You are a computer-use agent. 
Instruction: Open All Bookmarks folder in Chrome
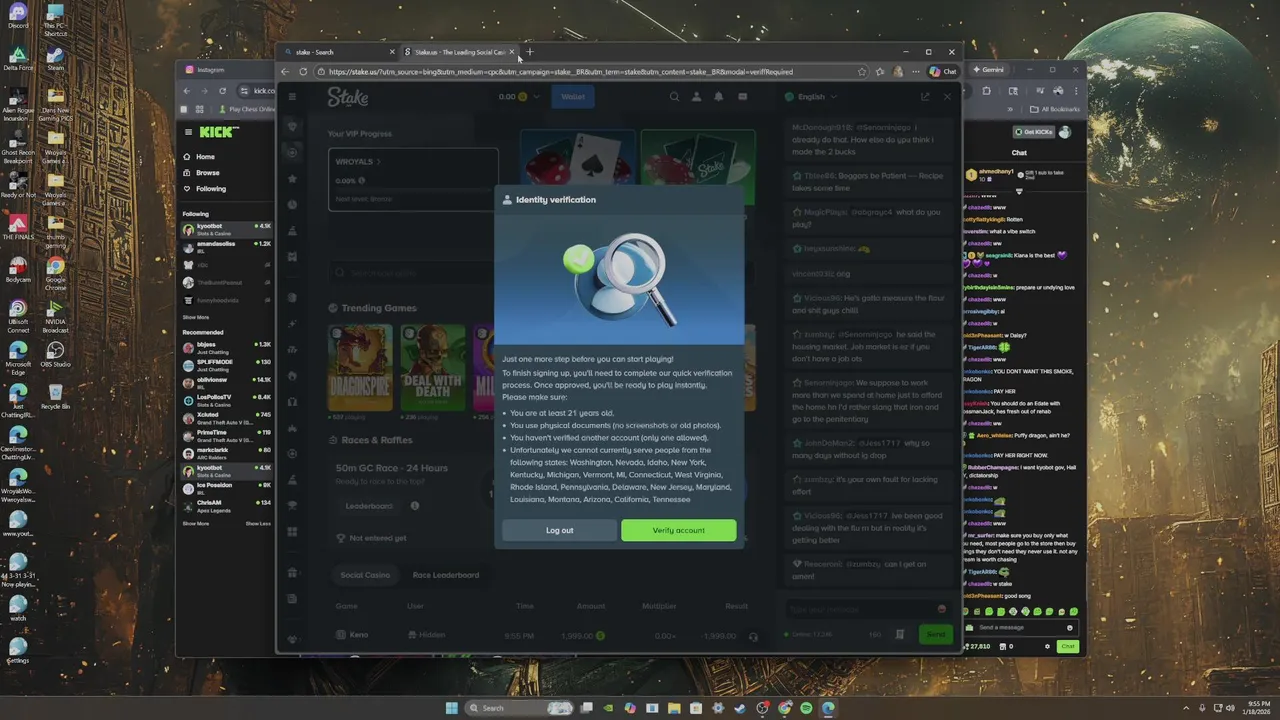(x=1056, y=109)
